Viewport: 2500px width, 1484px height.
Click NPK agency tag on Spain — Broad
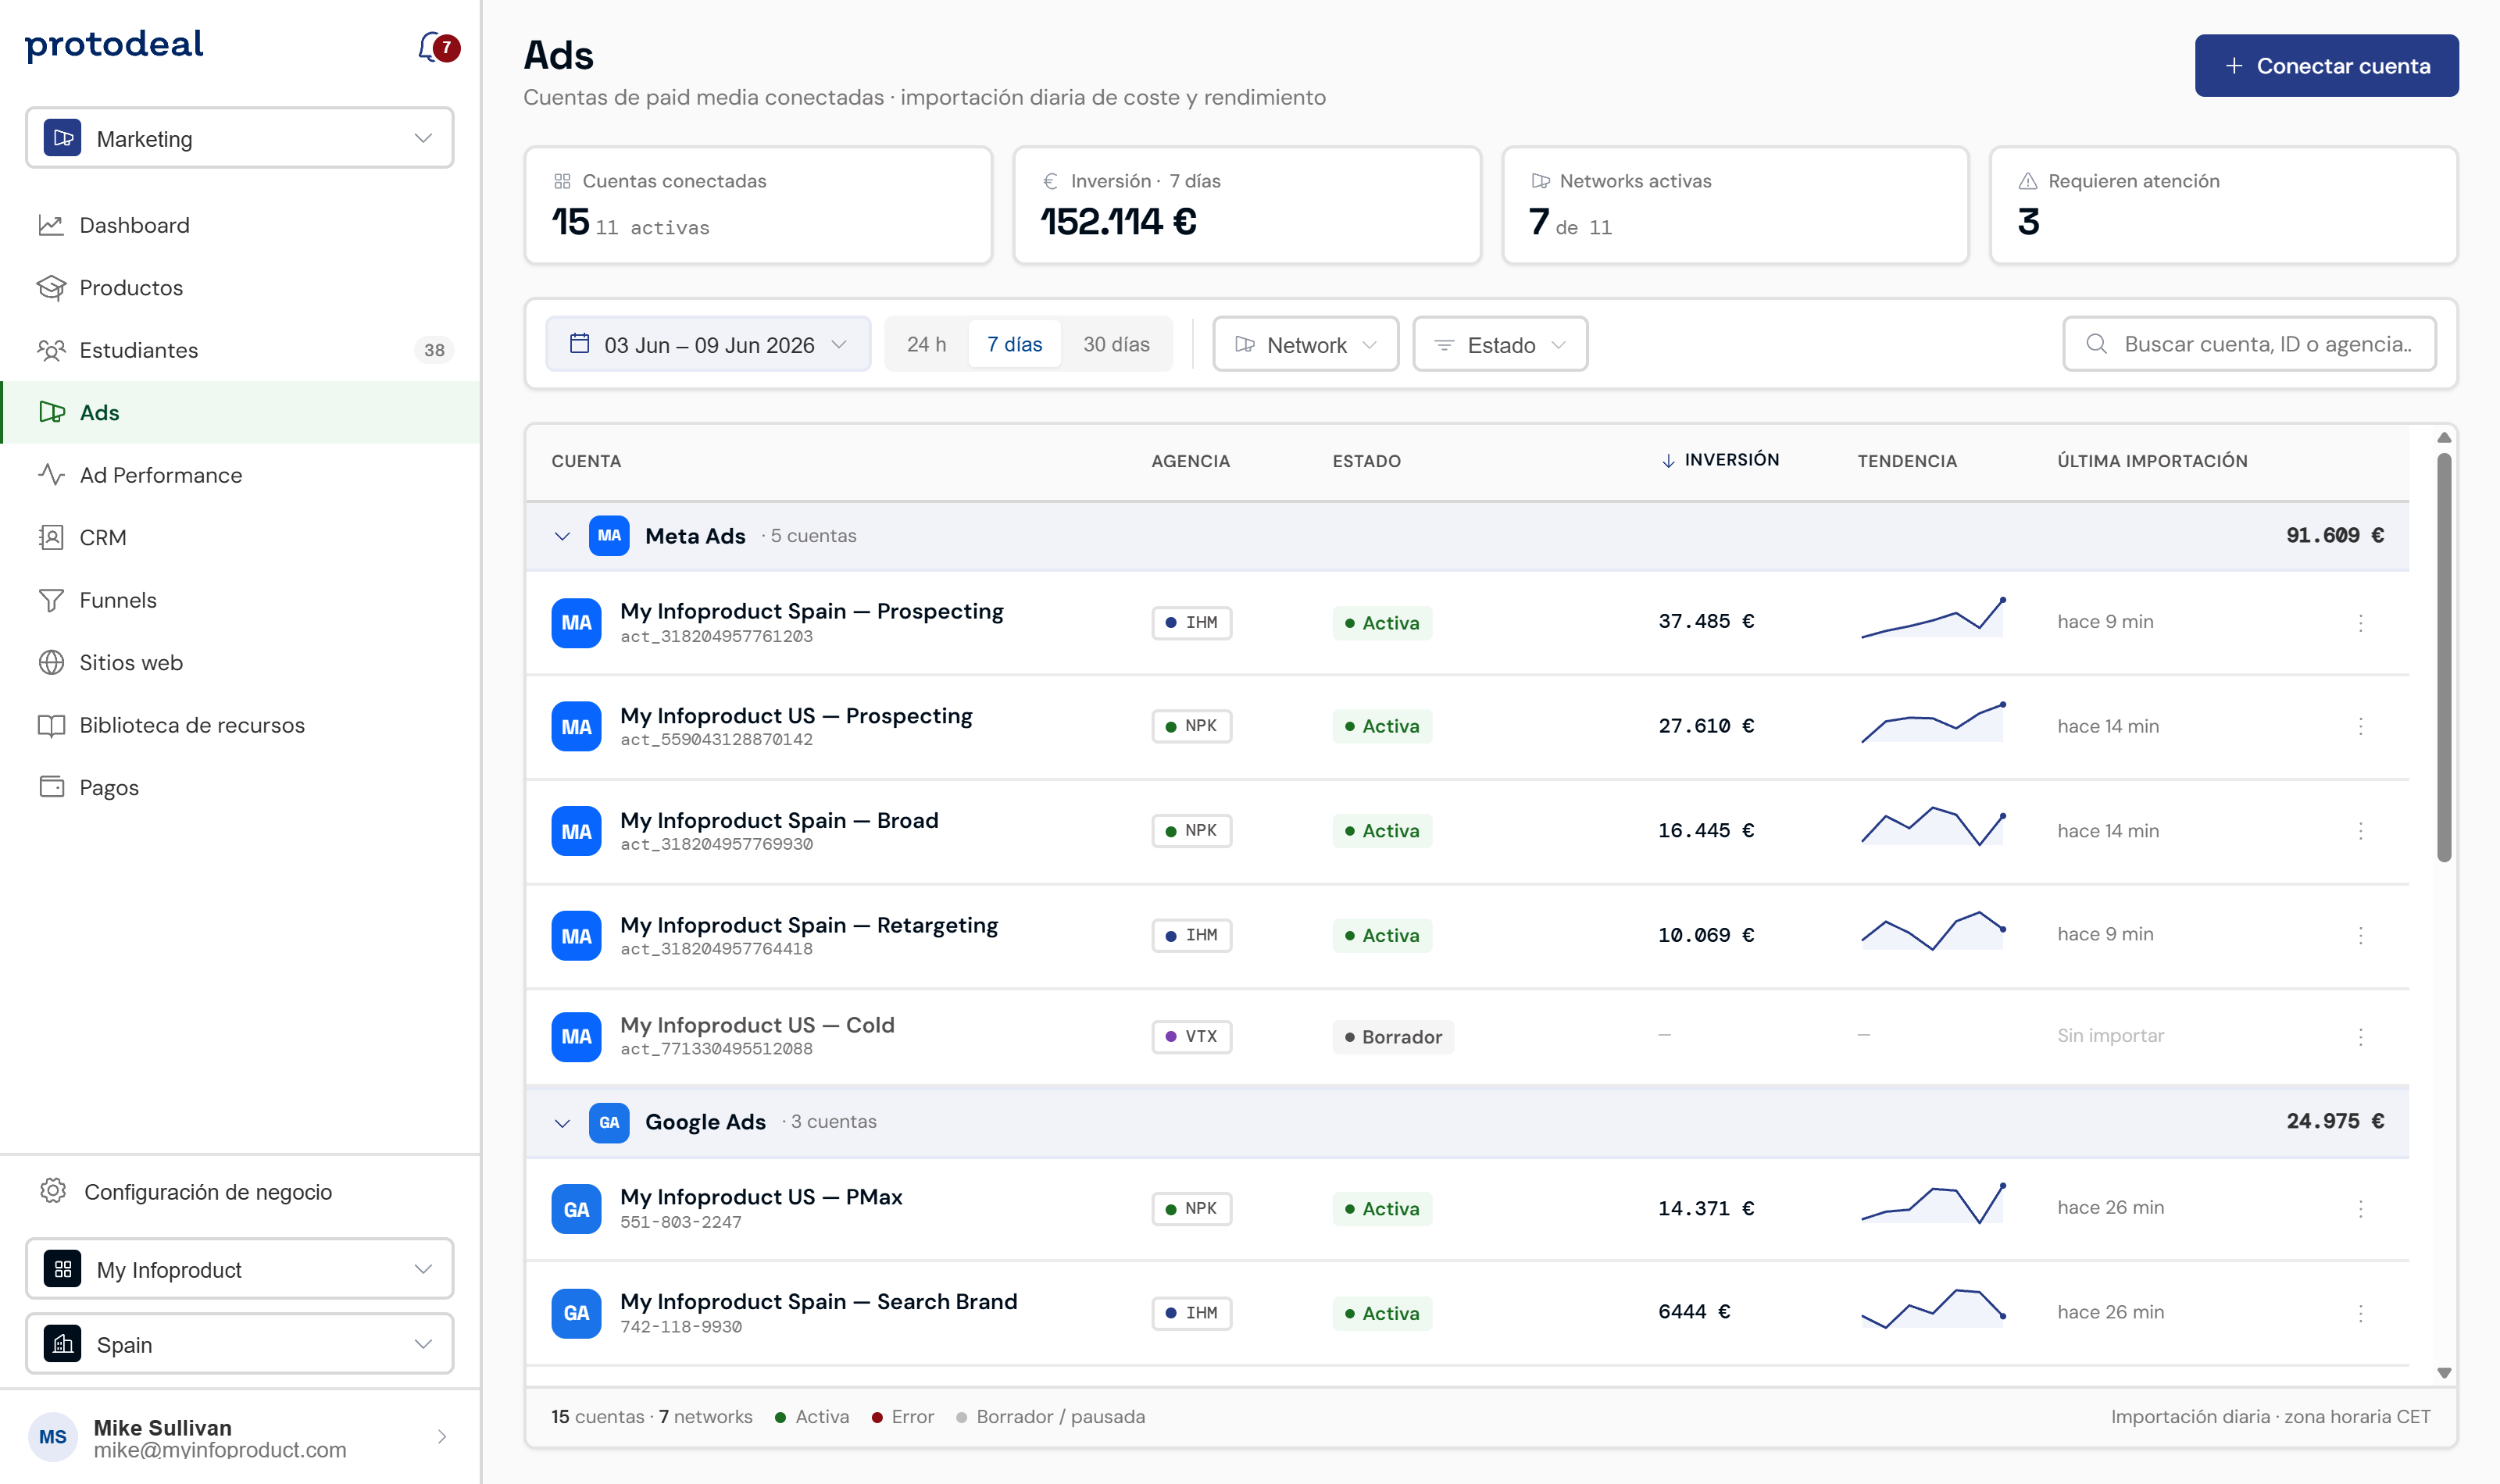[x=1191, y=830]
